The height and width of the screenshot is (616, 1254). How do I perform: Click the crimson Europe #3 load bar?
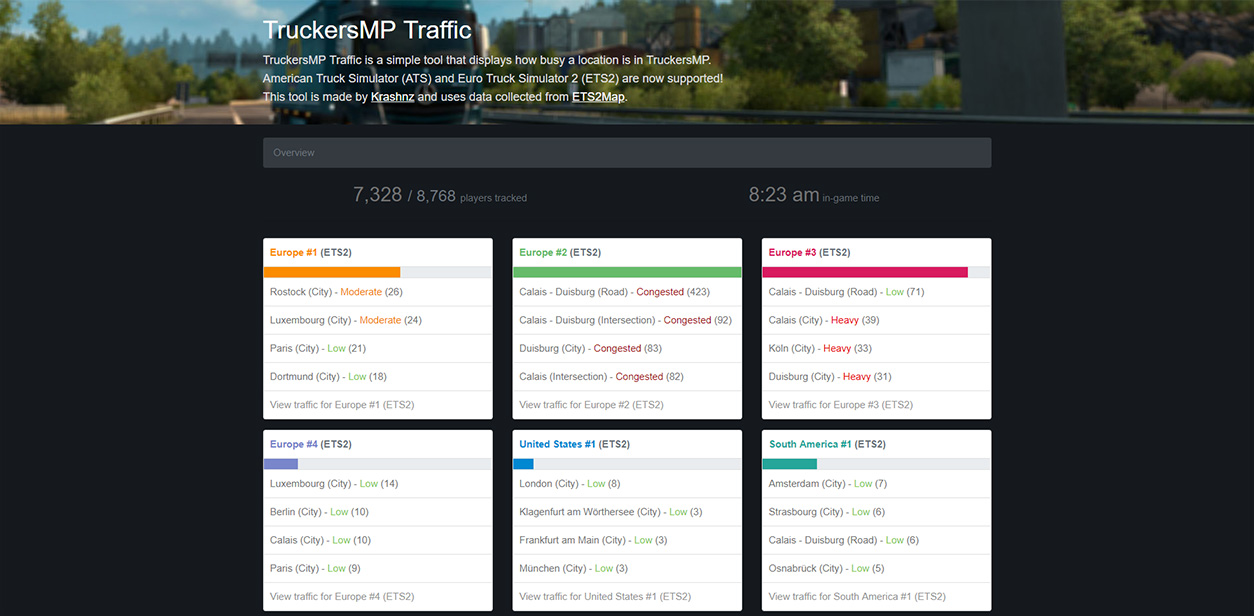click(865, 272)
